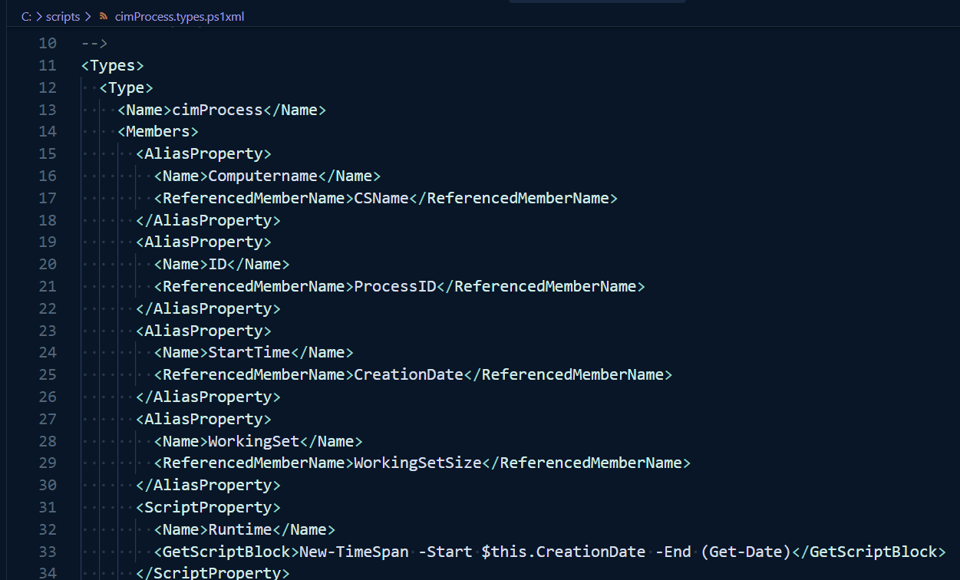This screenshot has height=580, width=960.
Task: Click line number 23
Action: (x=47, y=331)
